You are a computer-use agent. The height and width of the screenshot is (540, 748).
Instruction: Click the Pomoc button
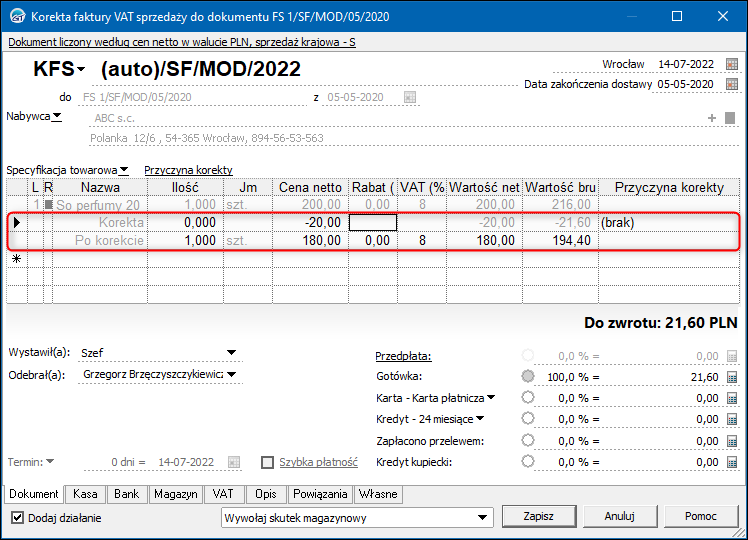[701, 516]
